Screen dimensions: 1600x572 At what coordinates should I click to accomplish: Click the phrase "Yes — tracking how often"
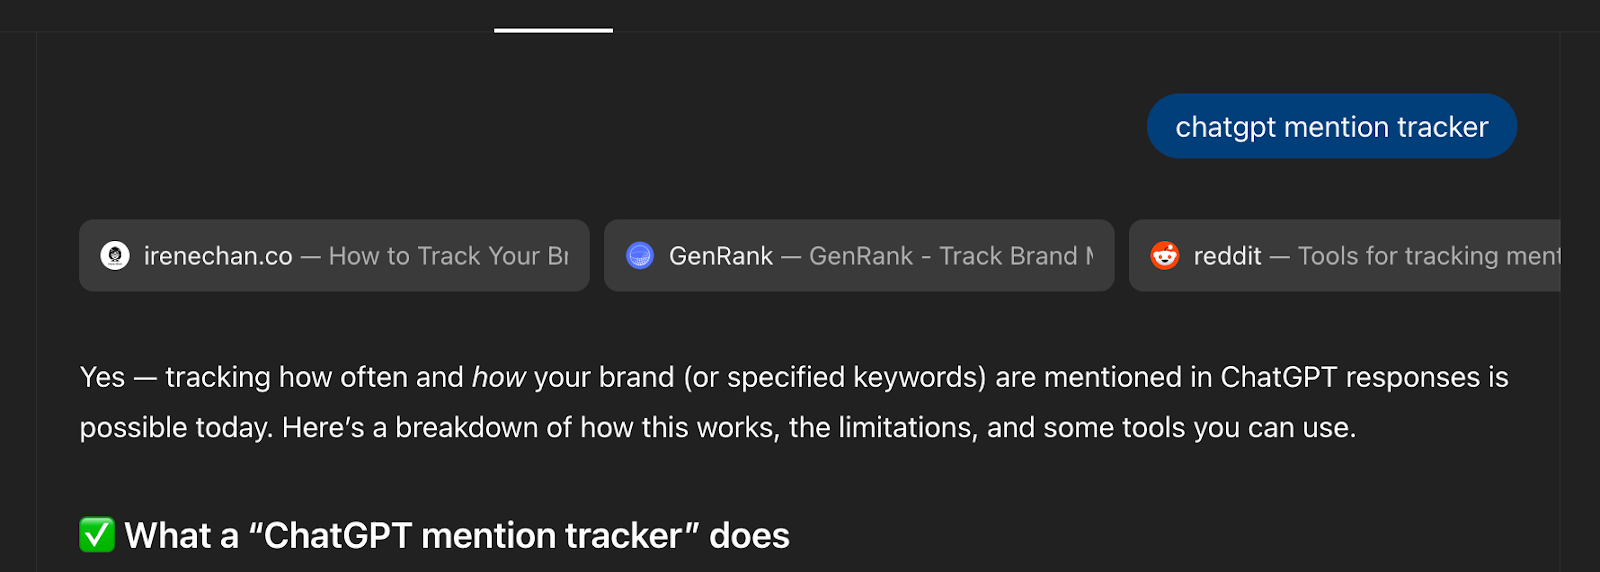point(271,377)
